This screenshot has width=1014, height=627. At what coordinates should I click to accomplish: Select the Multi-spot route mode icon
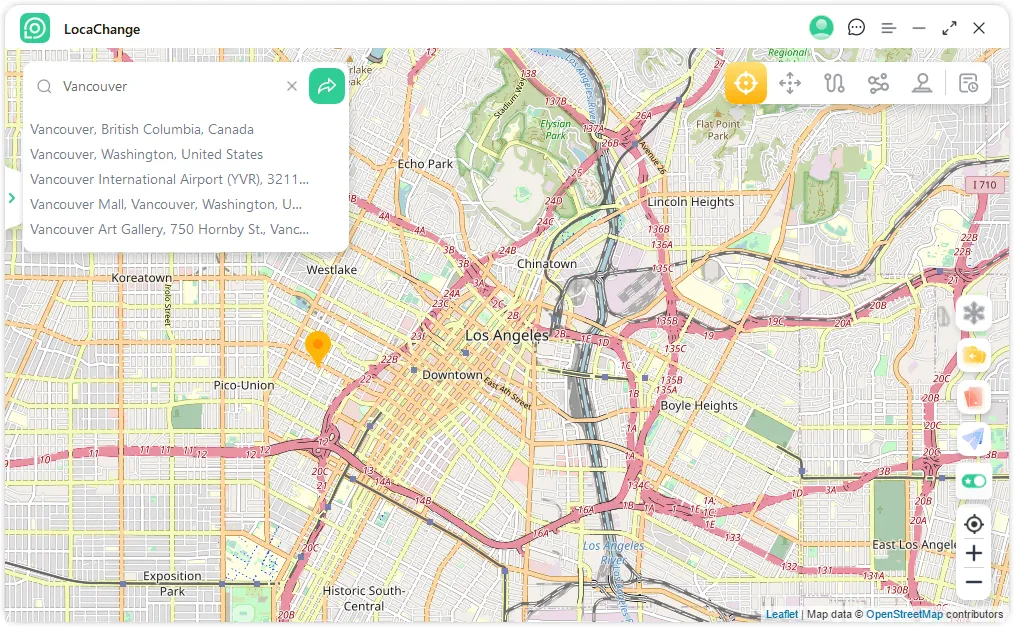coord(878,83)
